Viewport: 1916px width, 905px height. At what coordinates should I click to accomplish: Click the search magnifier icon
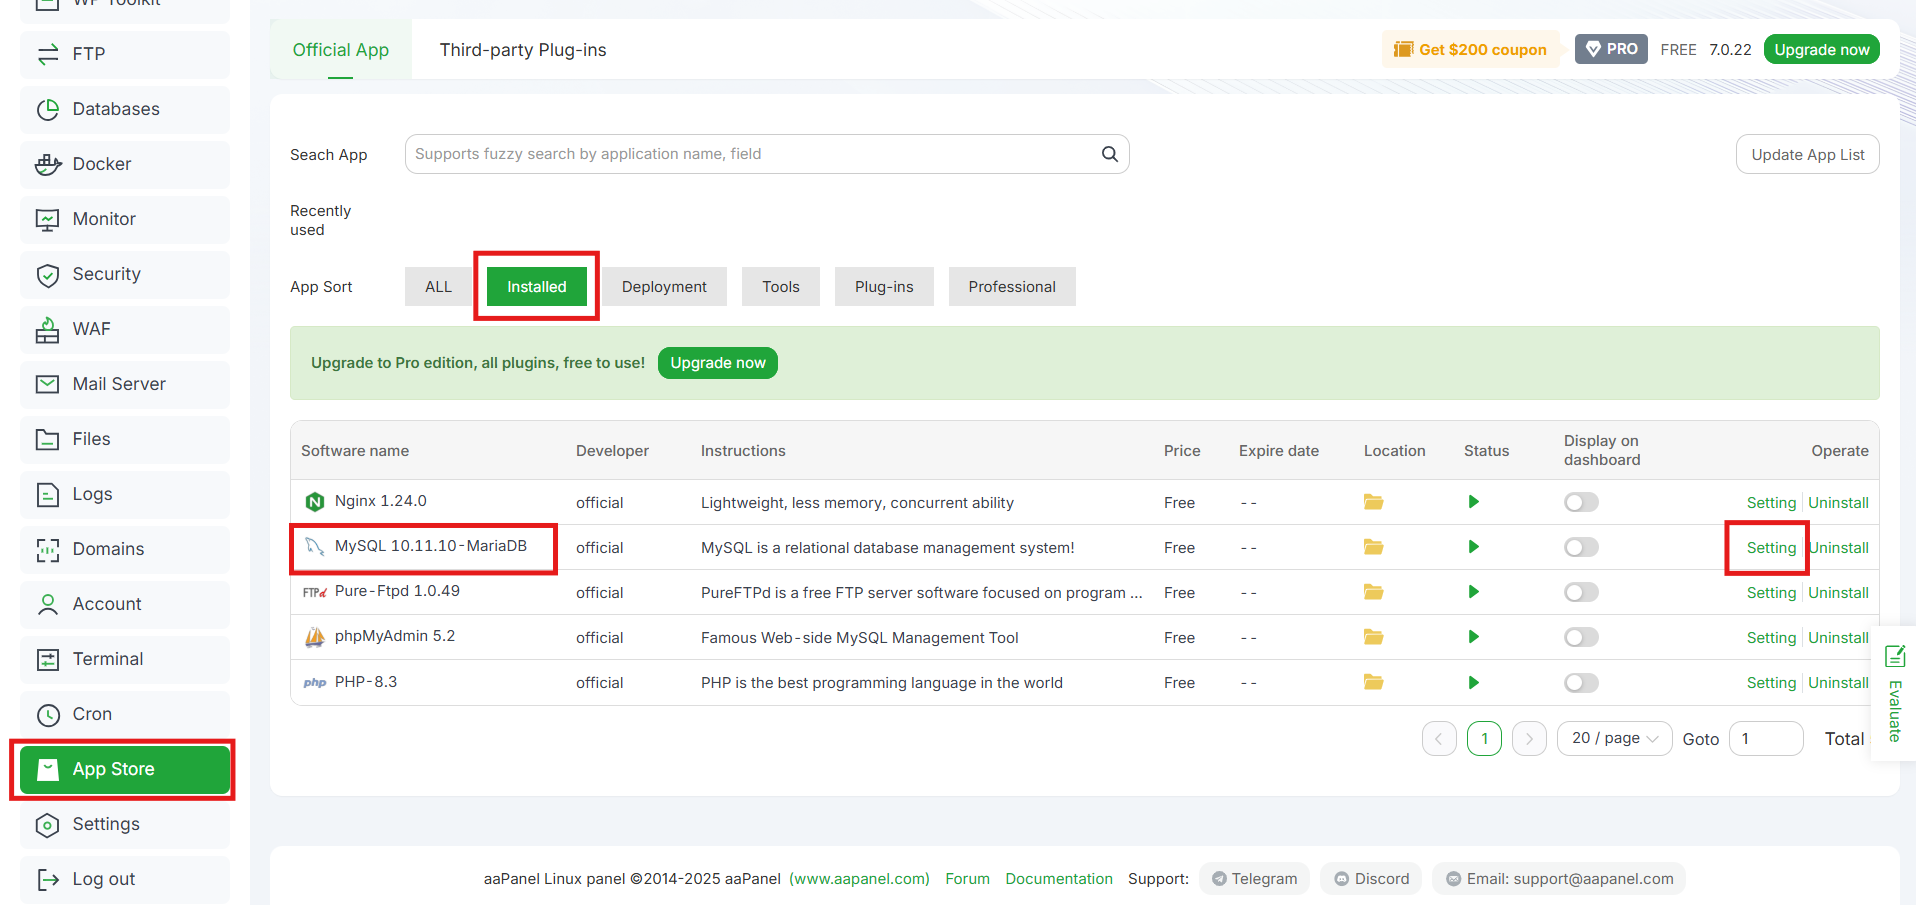coord(1109,153)
